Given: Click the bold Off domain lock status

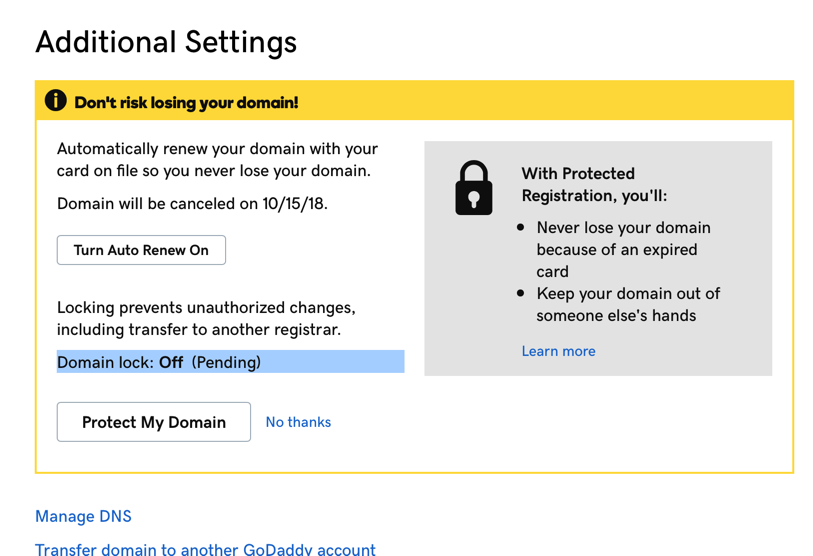Looking at the screenshot, I should (171, 362).
